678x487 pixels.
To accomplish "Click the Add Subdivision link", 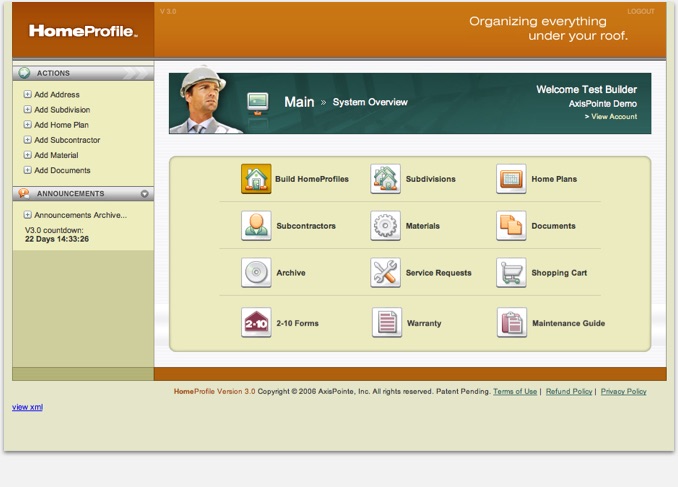I will click(62, 109).
